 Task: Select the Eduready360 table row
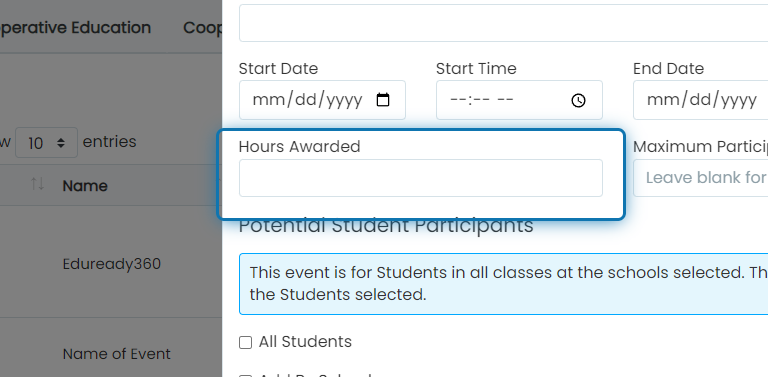pos(111,264)
